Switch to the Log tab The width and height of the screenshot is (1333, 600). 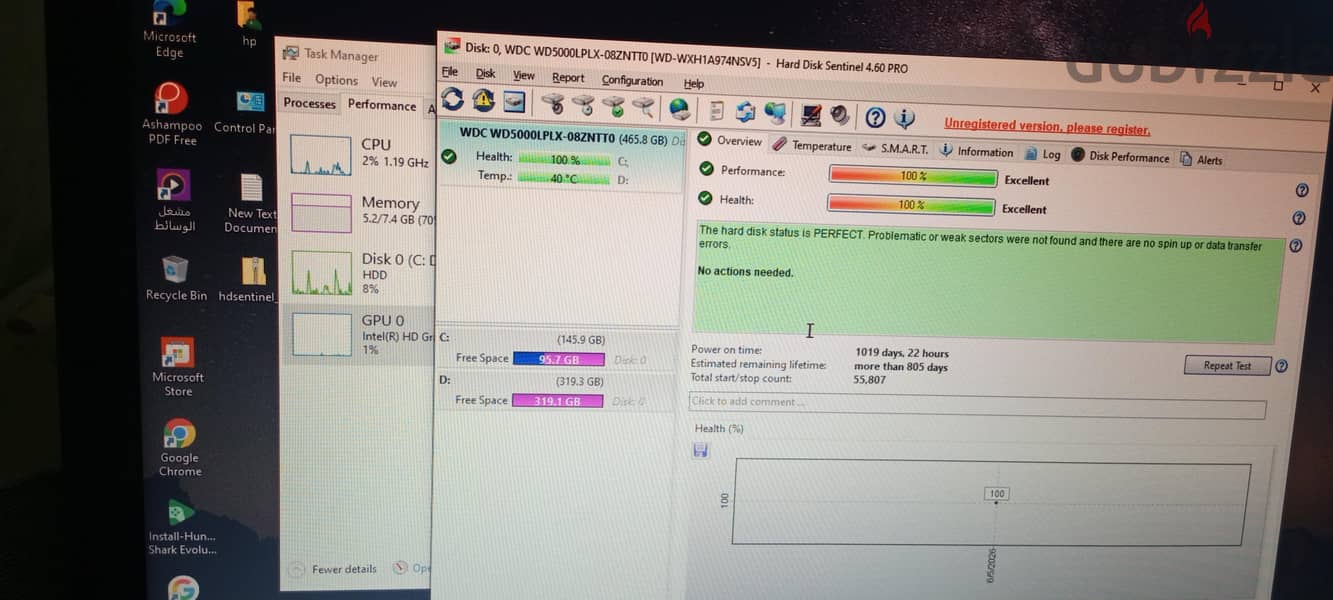coord(1043,155)
